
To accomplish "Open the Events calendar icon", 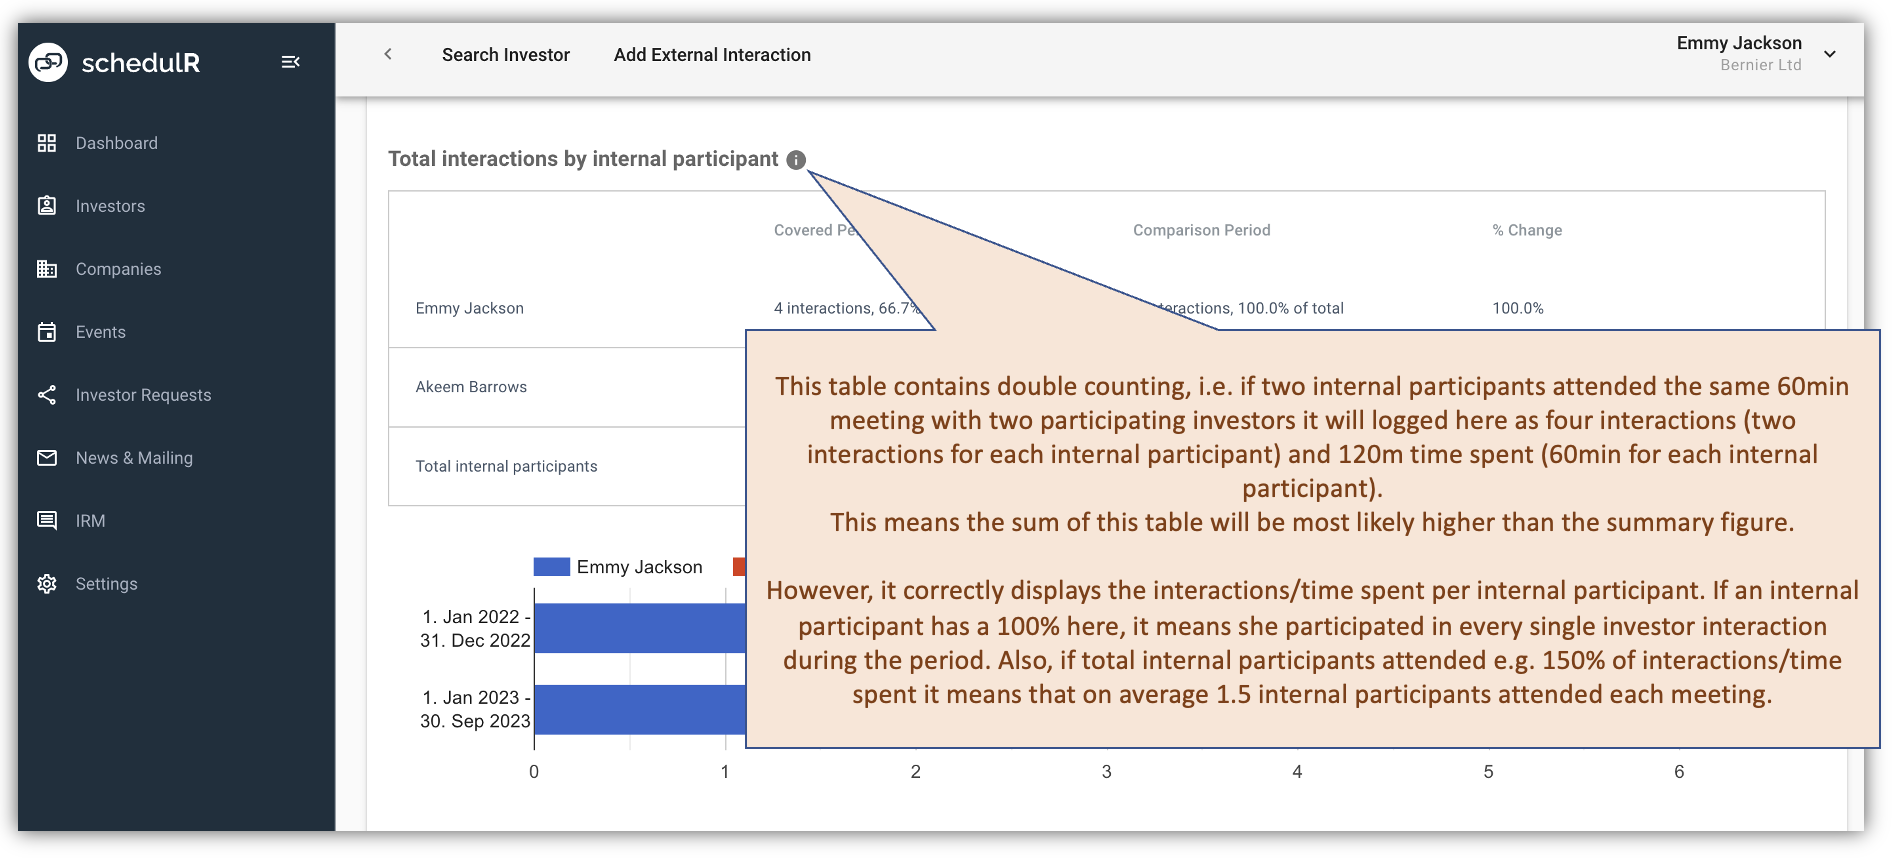I will [x=47, y=331].
